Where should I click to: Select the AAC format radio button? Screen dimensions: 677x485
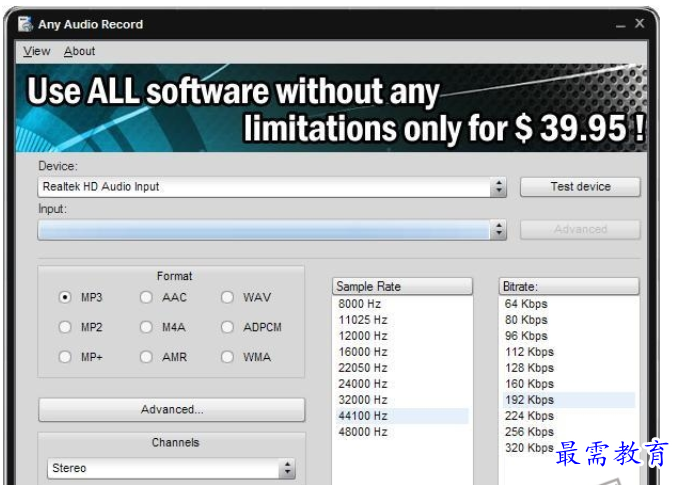click(146, 297)
